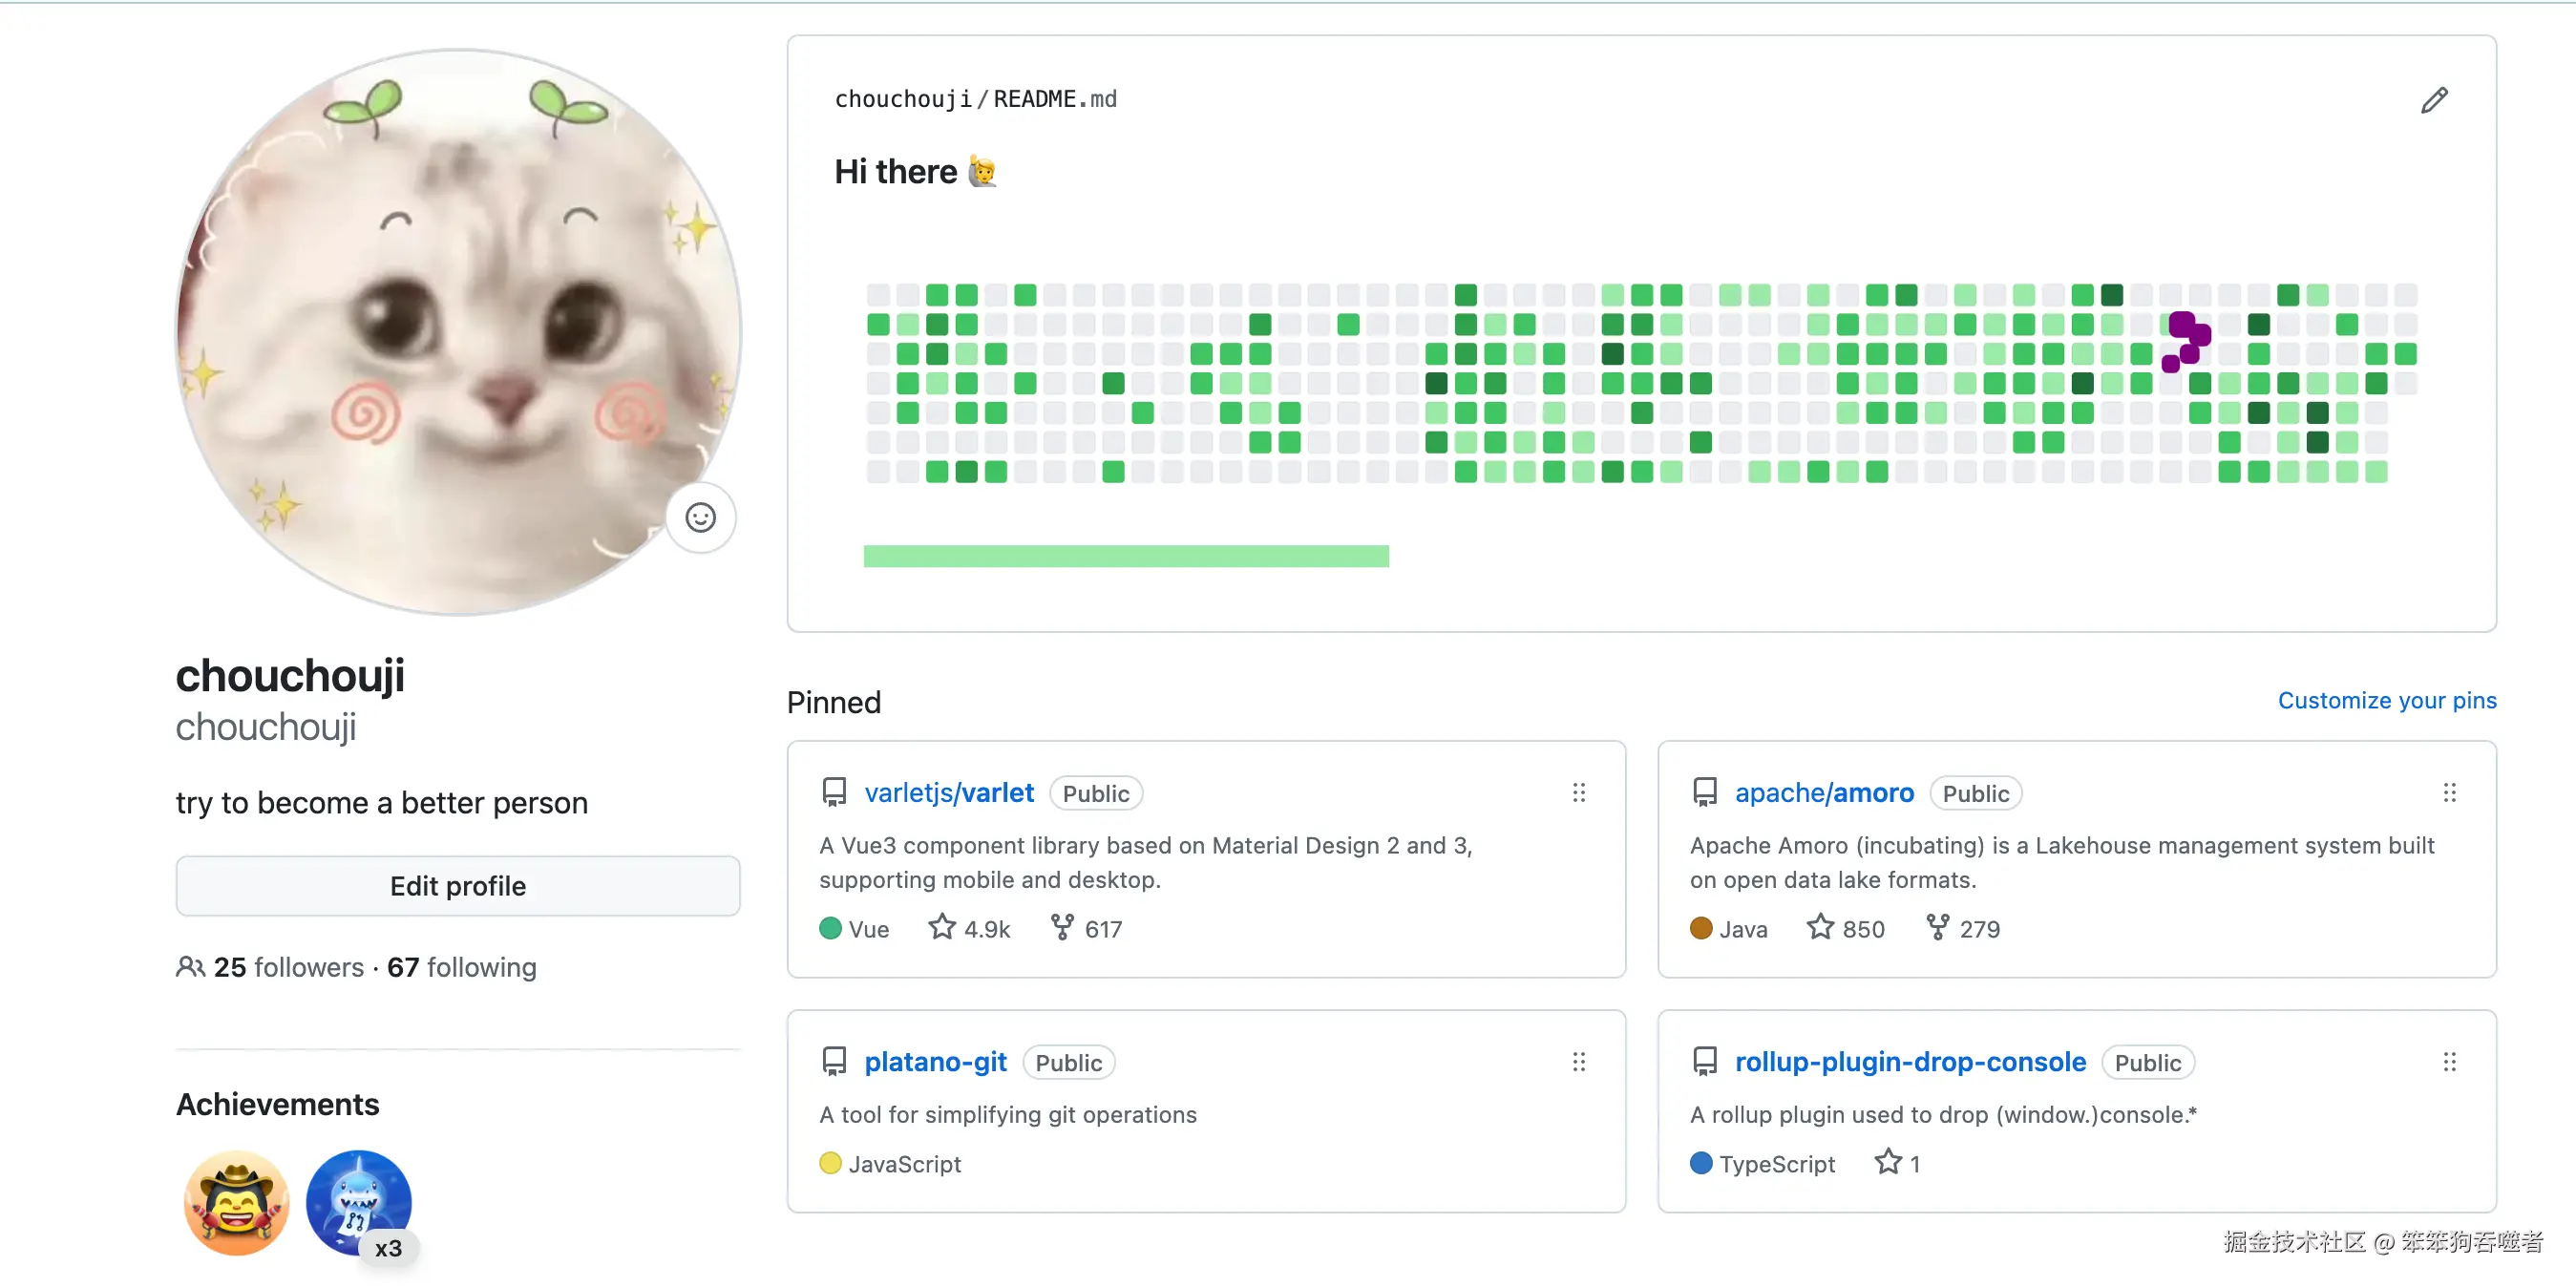Screen dimensions: 2576x1287
Task: Click the set status smiley icon
Action: (x=700, y=517)
